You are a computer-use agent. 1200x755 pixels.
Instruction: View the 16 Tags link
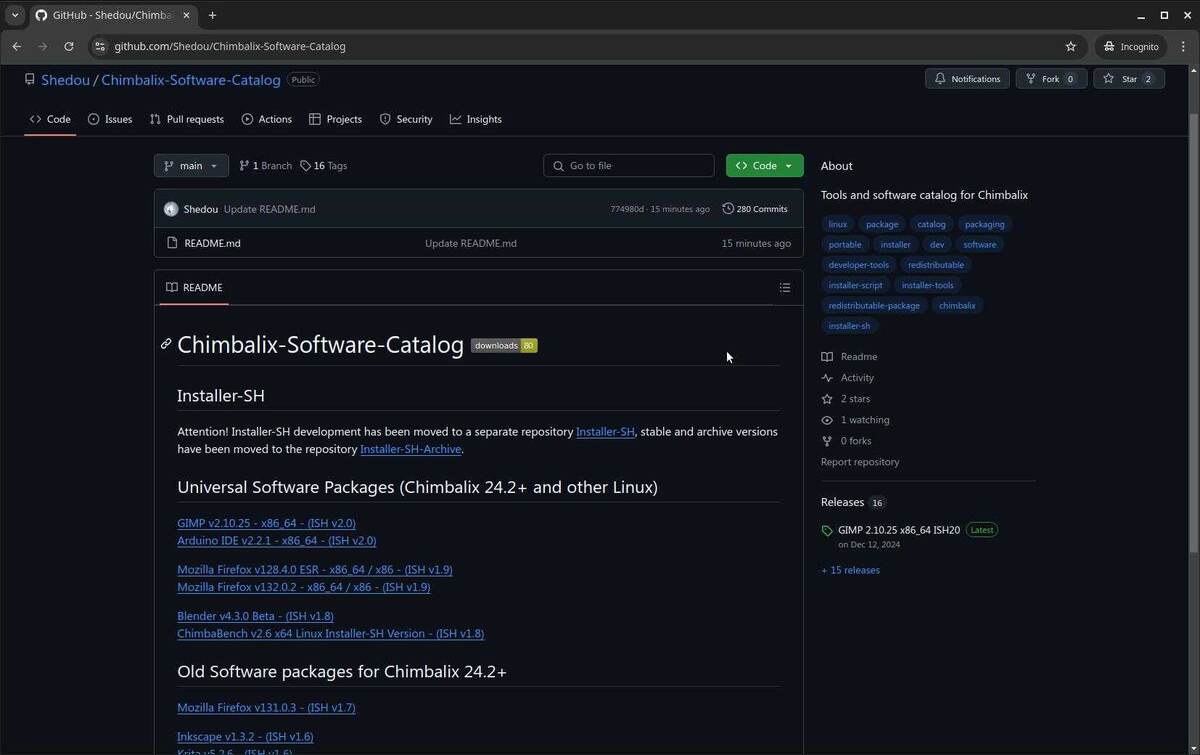pyautogui.click(x=324, y=166)
